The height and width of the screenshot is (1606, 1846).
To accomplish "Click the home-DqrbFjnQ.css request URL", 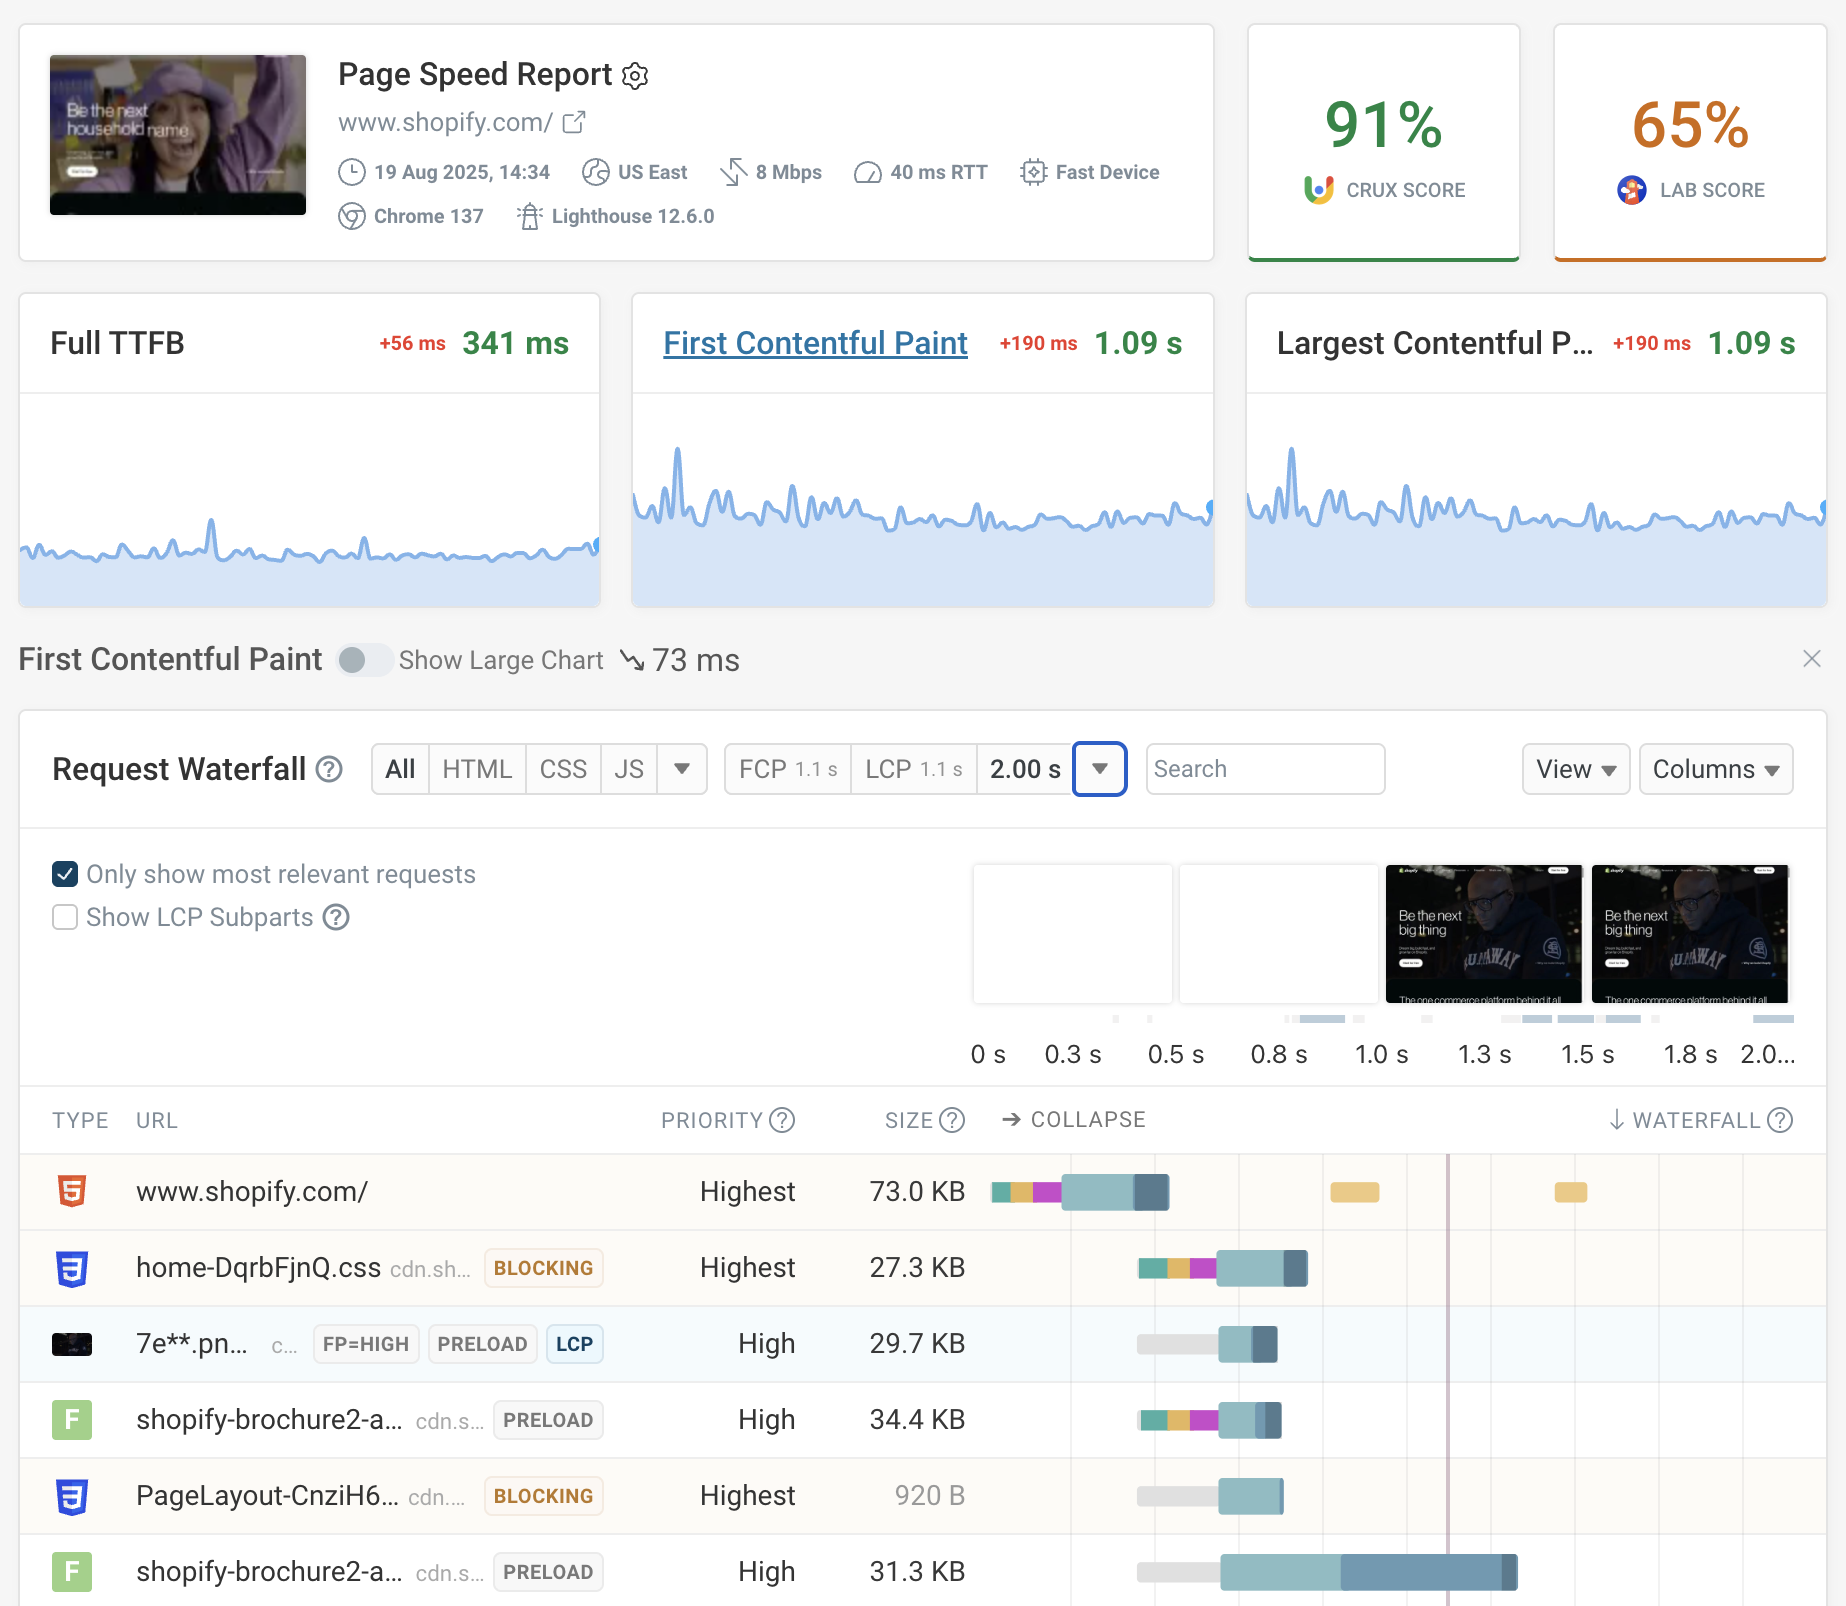I will pyautogui.click(x=258, y=1268).
